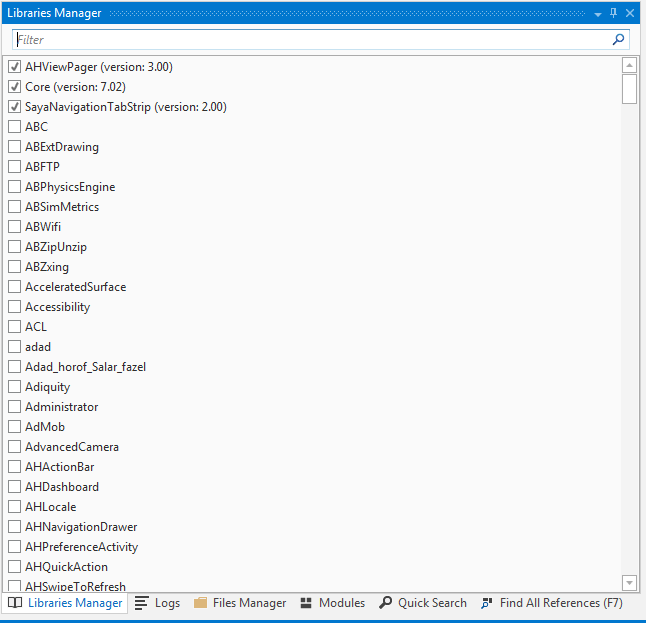
Task: Click the Find All References icon
Action: [487, 603]
